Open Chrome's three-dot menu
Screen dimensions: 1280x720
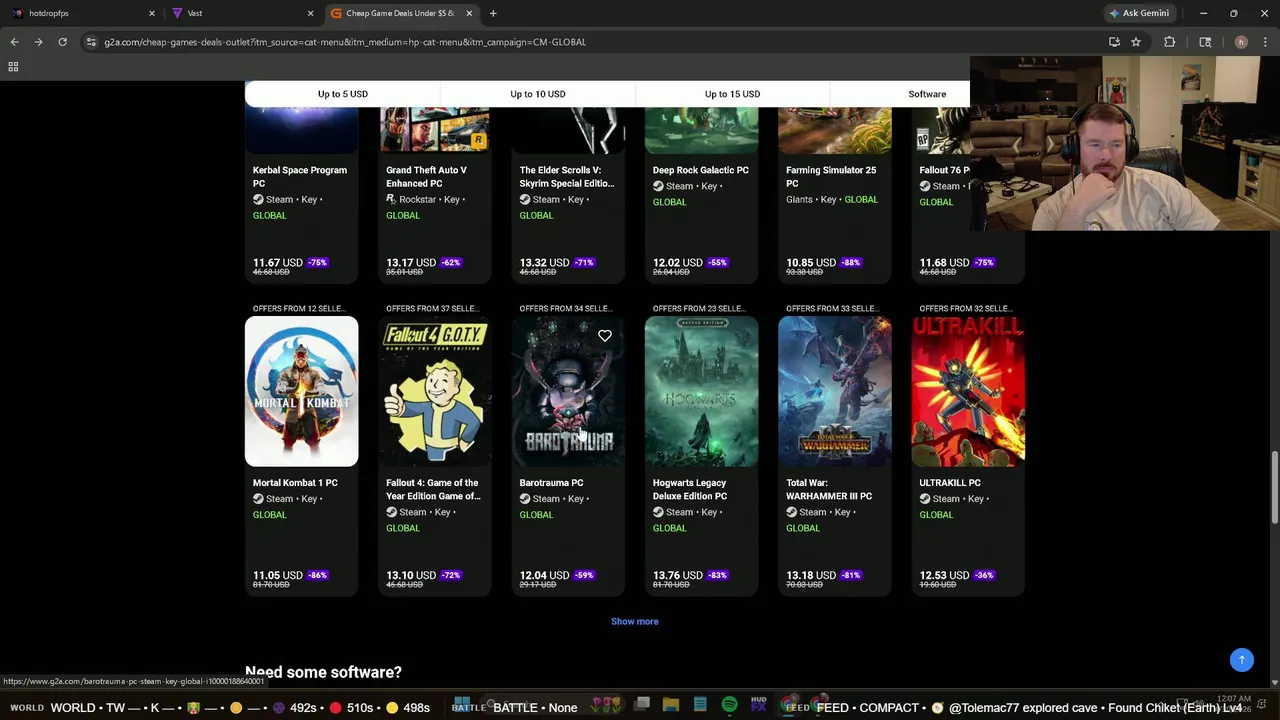click(1266, 42)
